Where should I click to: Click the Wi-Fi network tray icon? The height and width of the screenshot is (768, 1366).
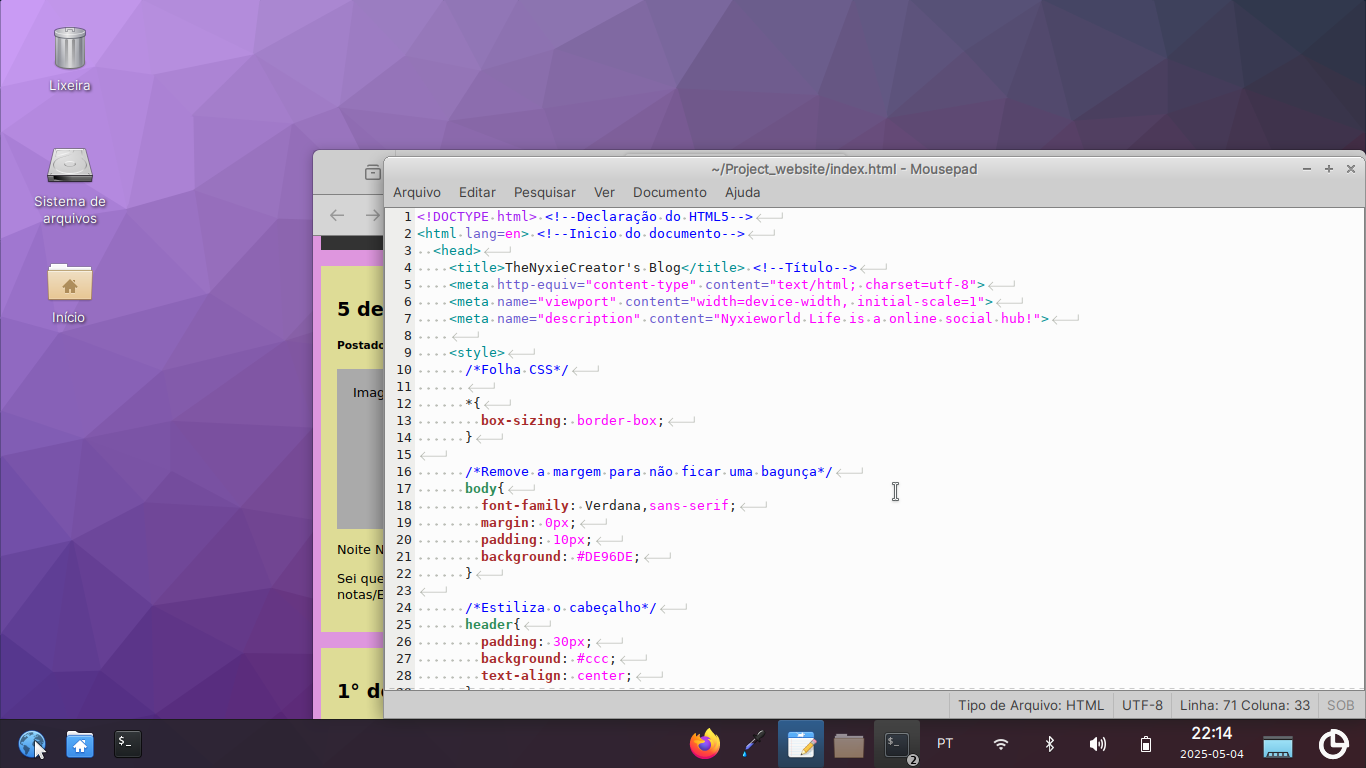click(x=1000, y=744)
